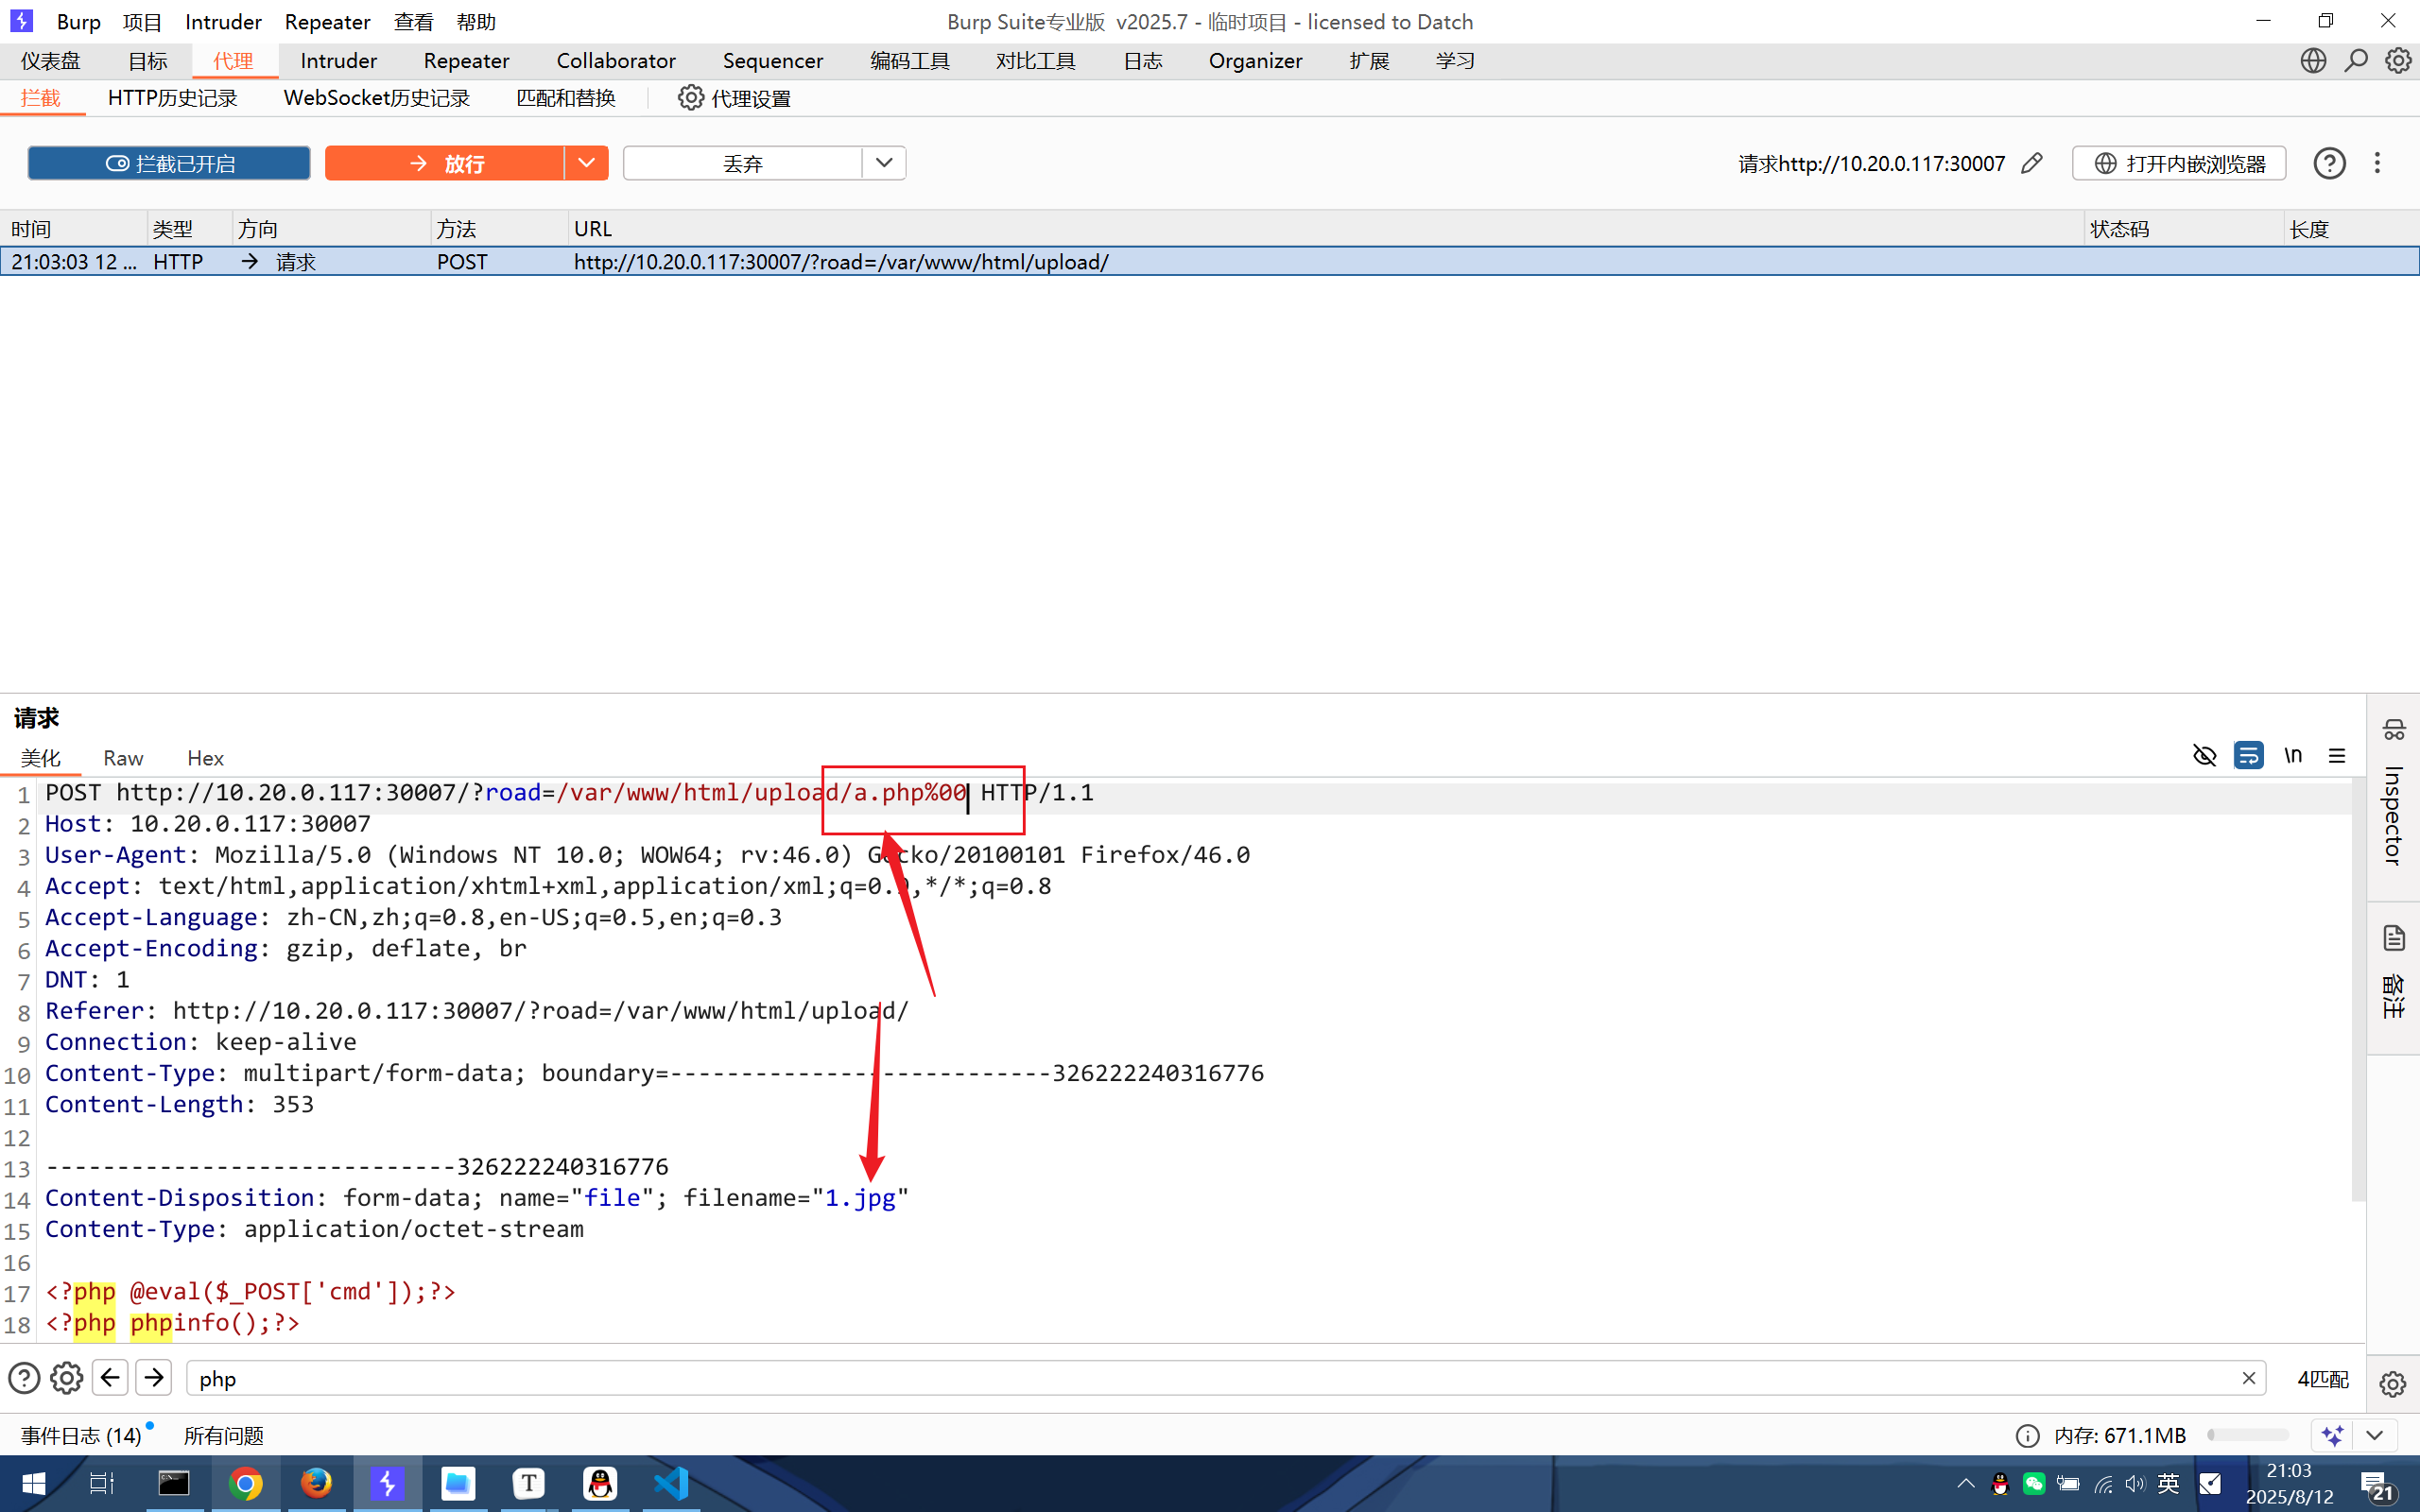This screenshot has height=1512, width=2420.
Task: Expand the Drop button dropdown arrow
Action: (x=884, y=163)
